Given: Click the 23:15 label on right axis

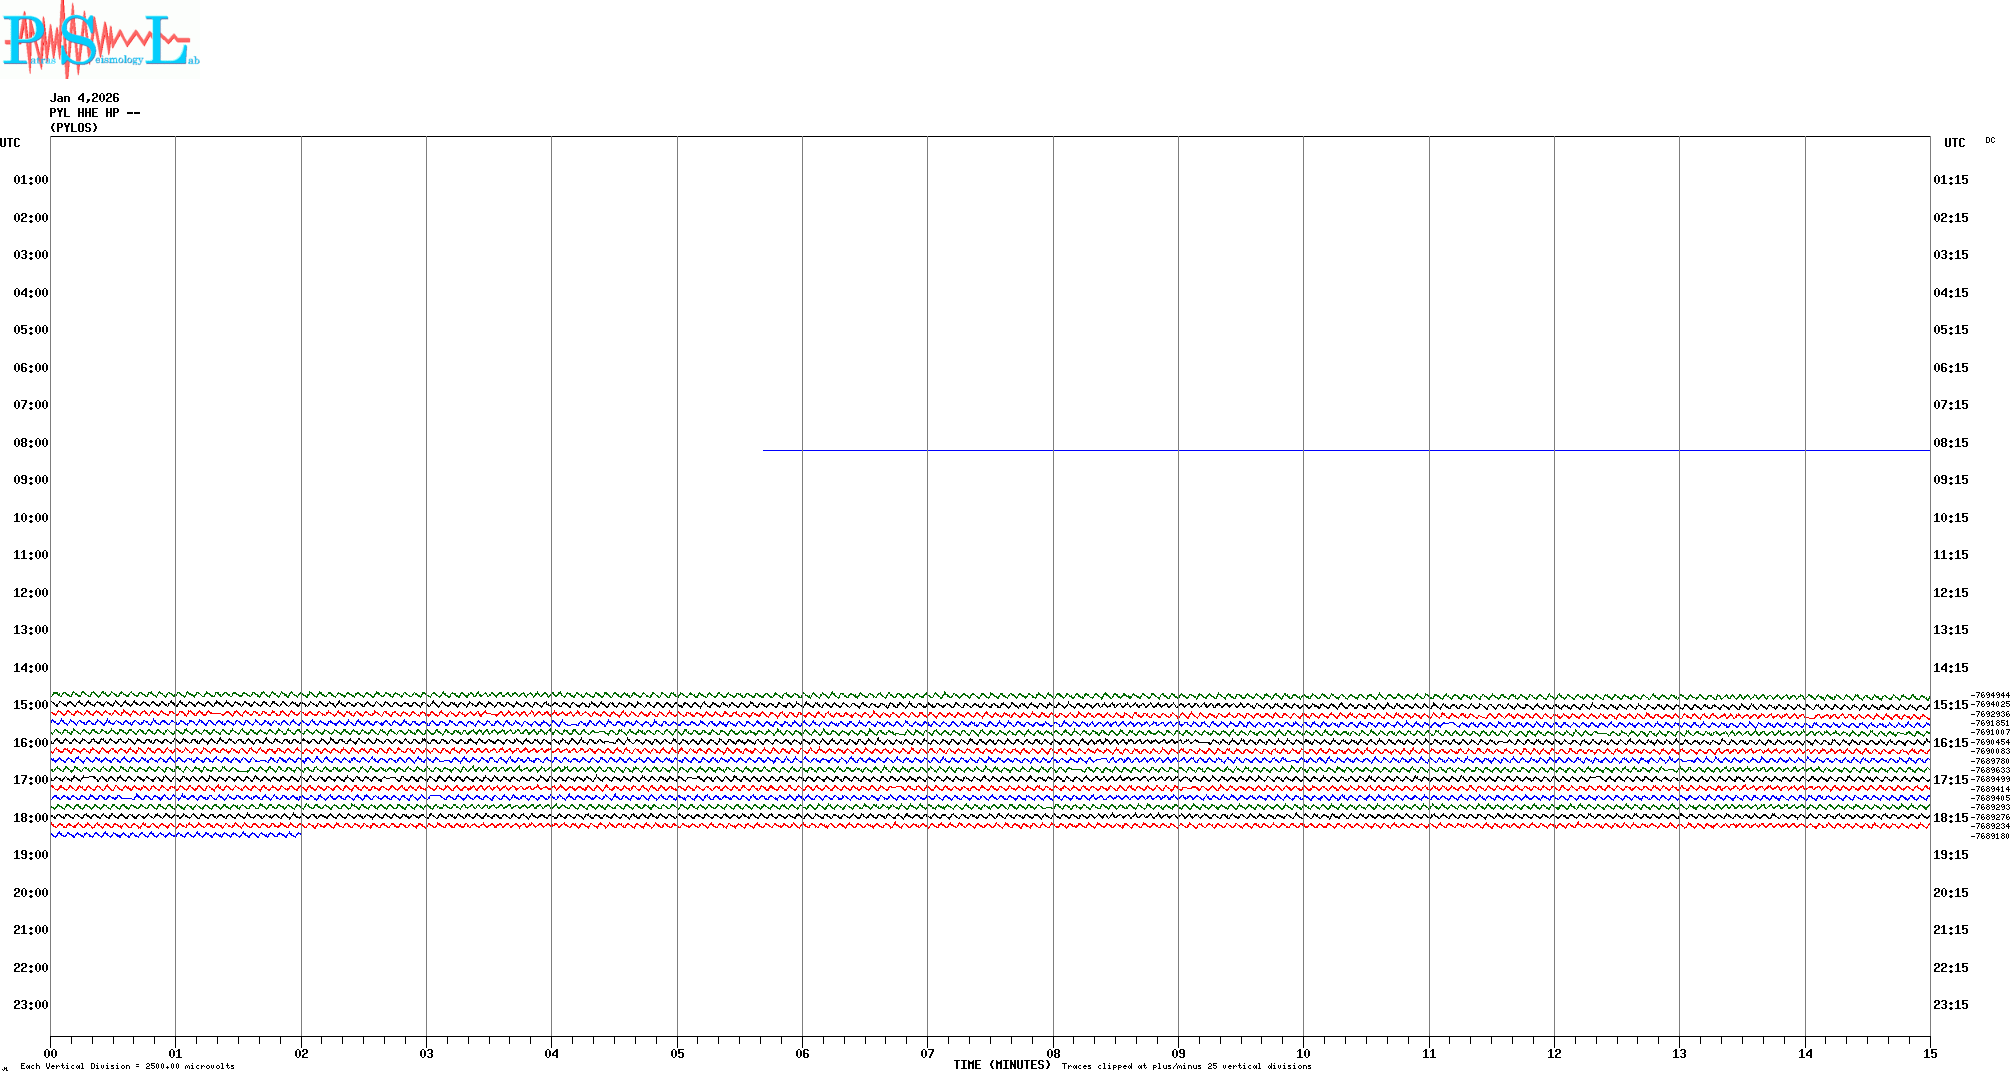Looking at the screenshot, I should click(x=1950, y=1005).
